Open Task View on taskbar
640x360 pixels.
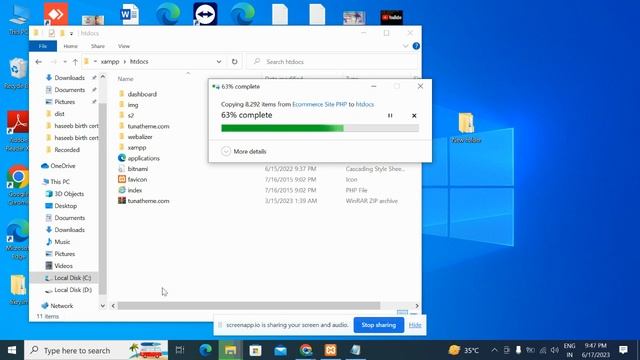(x=180, y=350)
